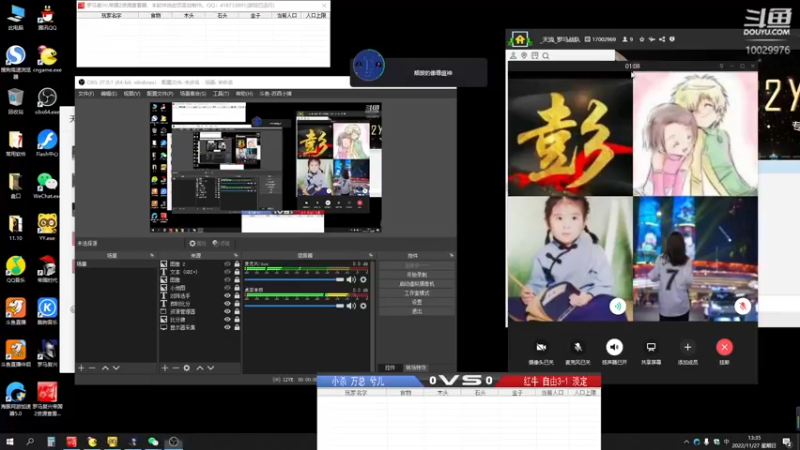Click the user icon in YY toolbar
The width and height of the screenshot is (800, 450).
click(x=513, y=56)
